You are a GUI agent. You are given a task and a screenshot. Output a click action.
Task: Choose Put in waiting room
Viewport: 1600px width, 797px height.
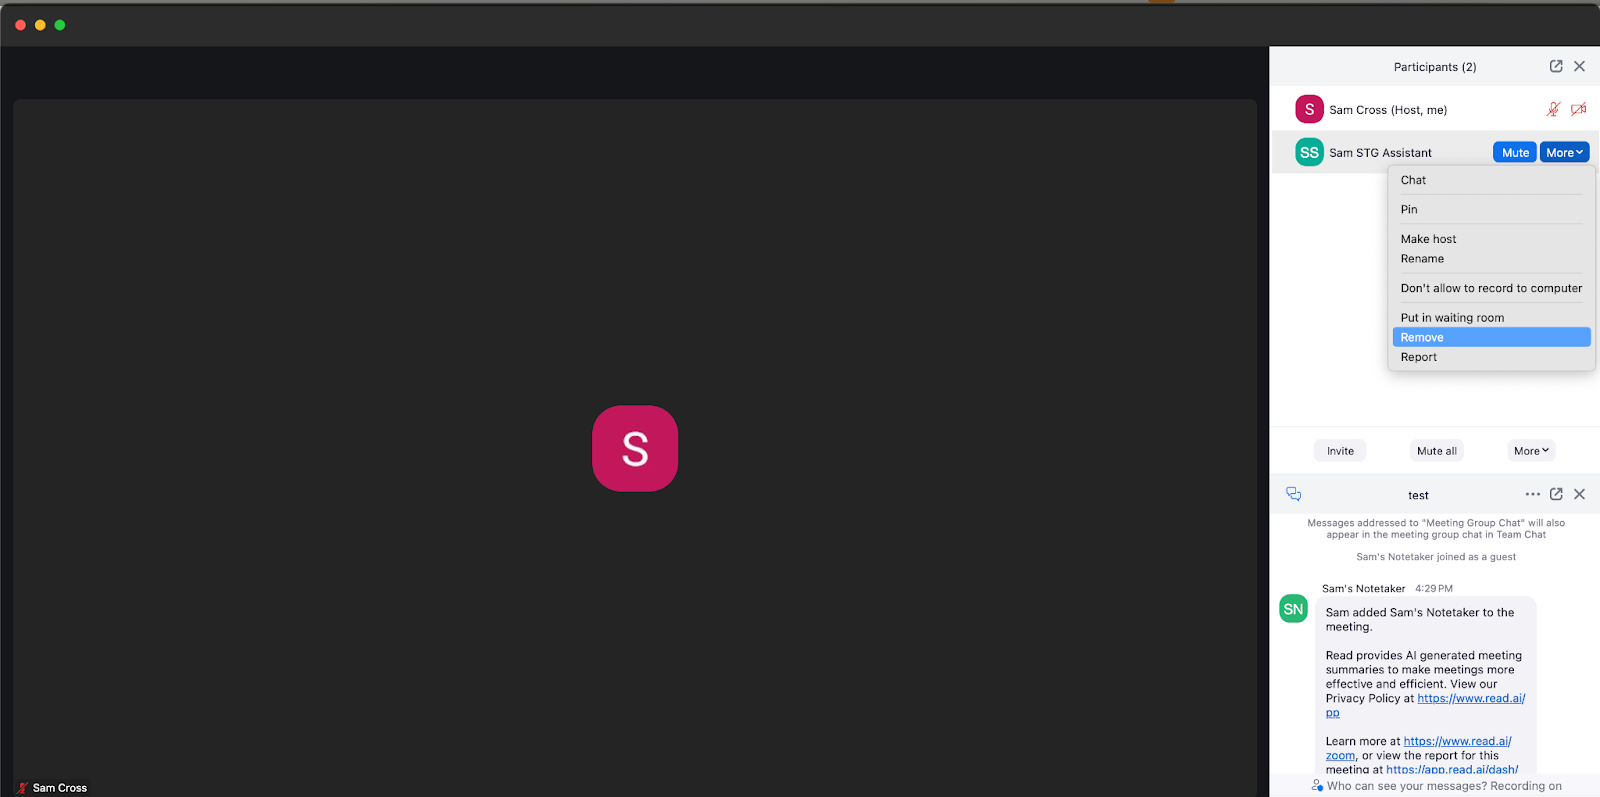point(1491,318)
